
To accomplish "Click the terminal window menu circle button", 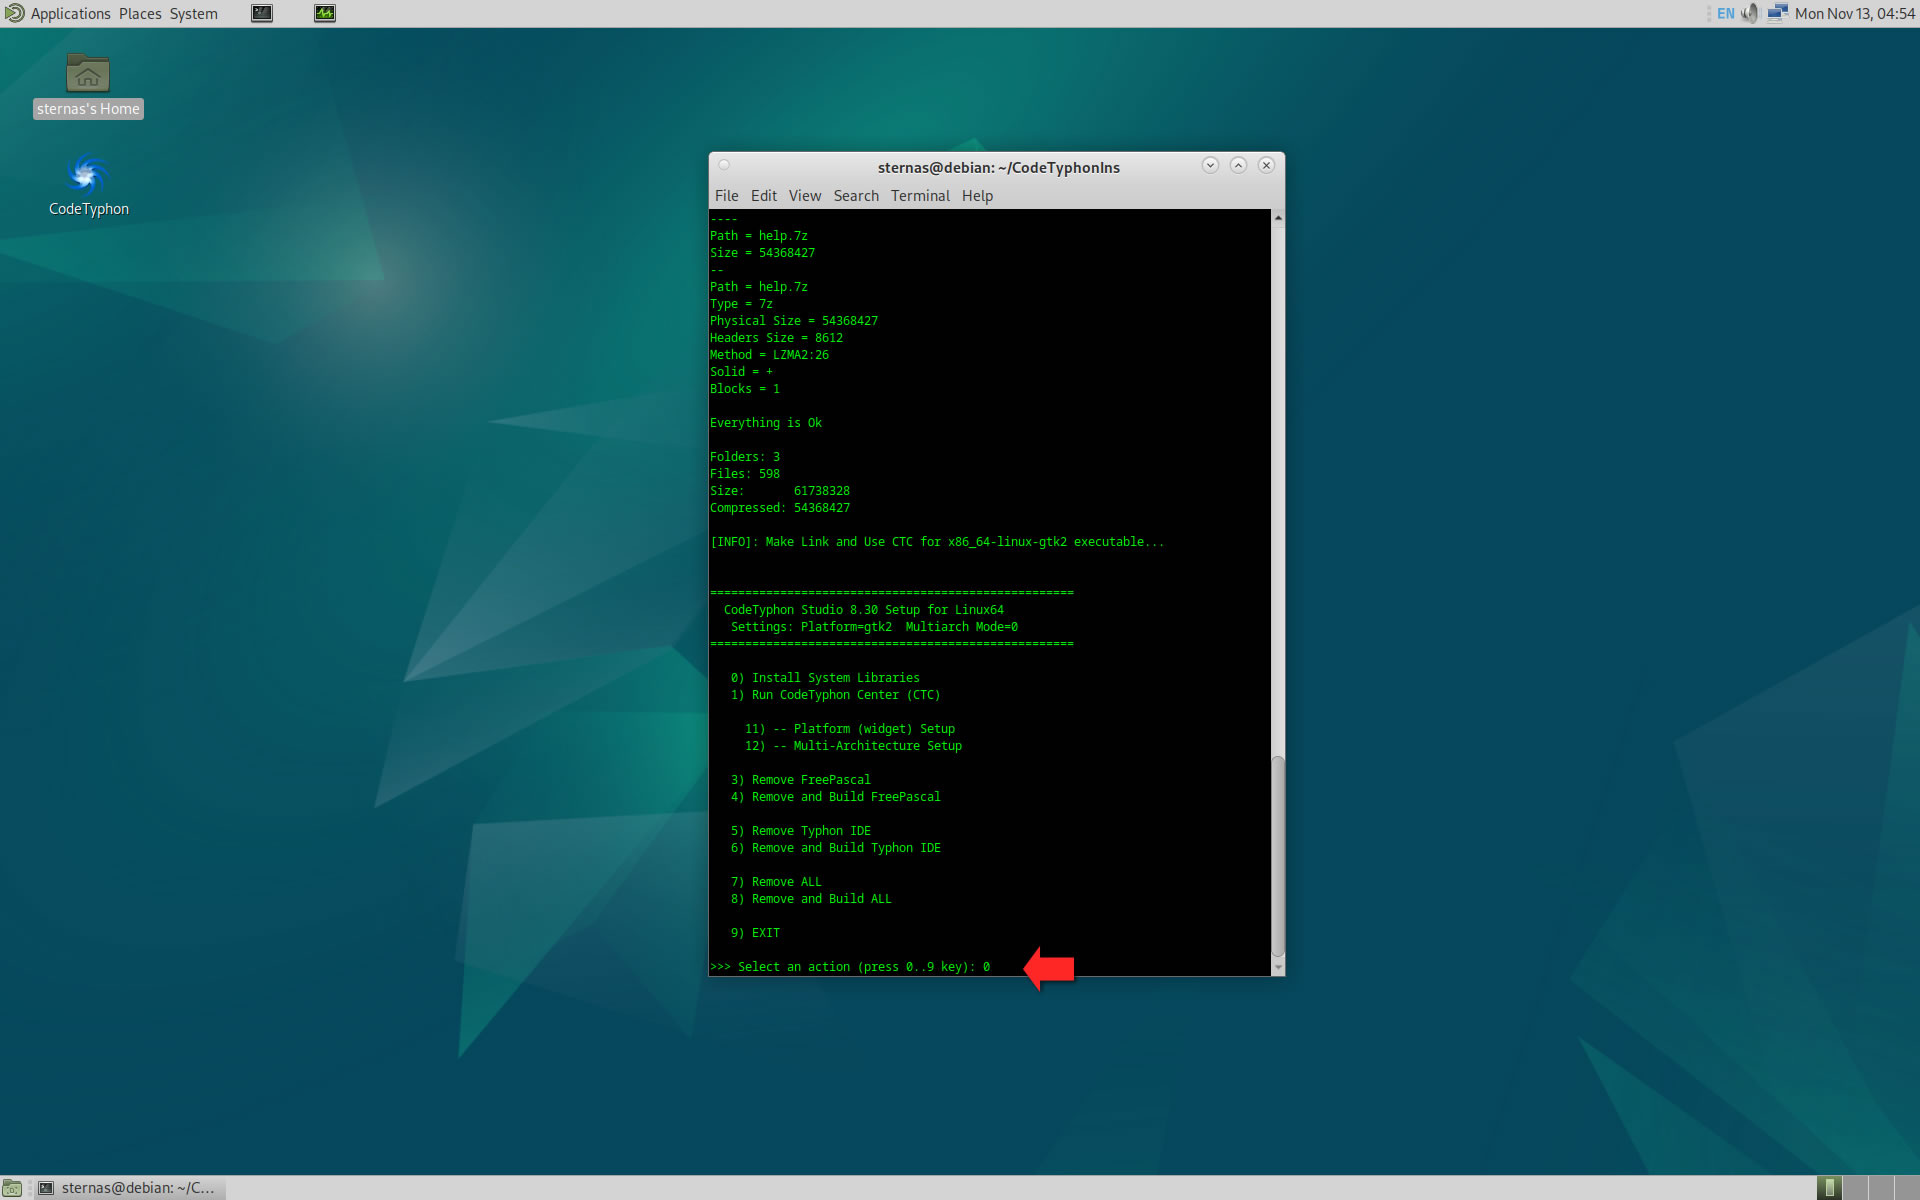I will 724,165.
